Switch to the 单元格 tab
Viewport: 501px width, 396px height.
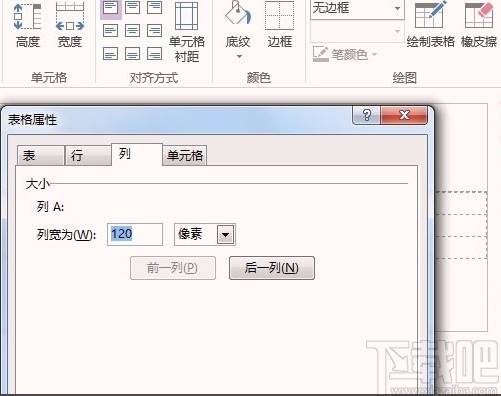(185, 155)
